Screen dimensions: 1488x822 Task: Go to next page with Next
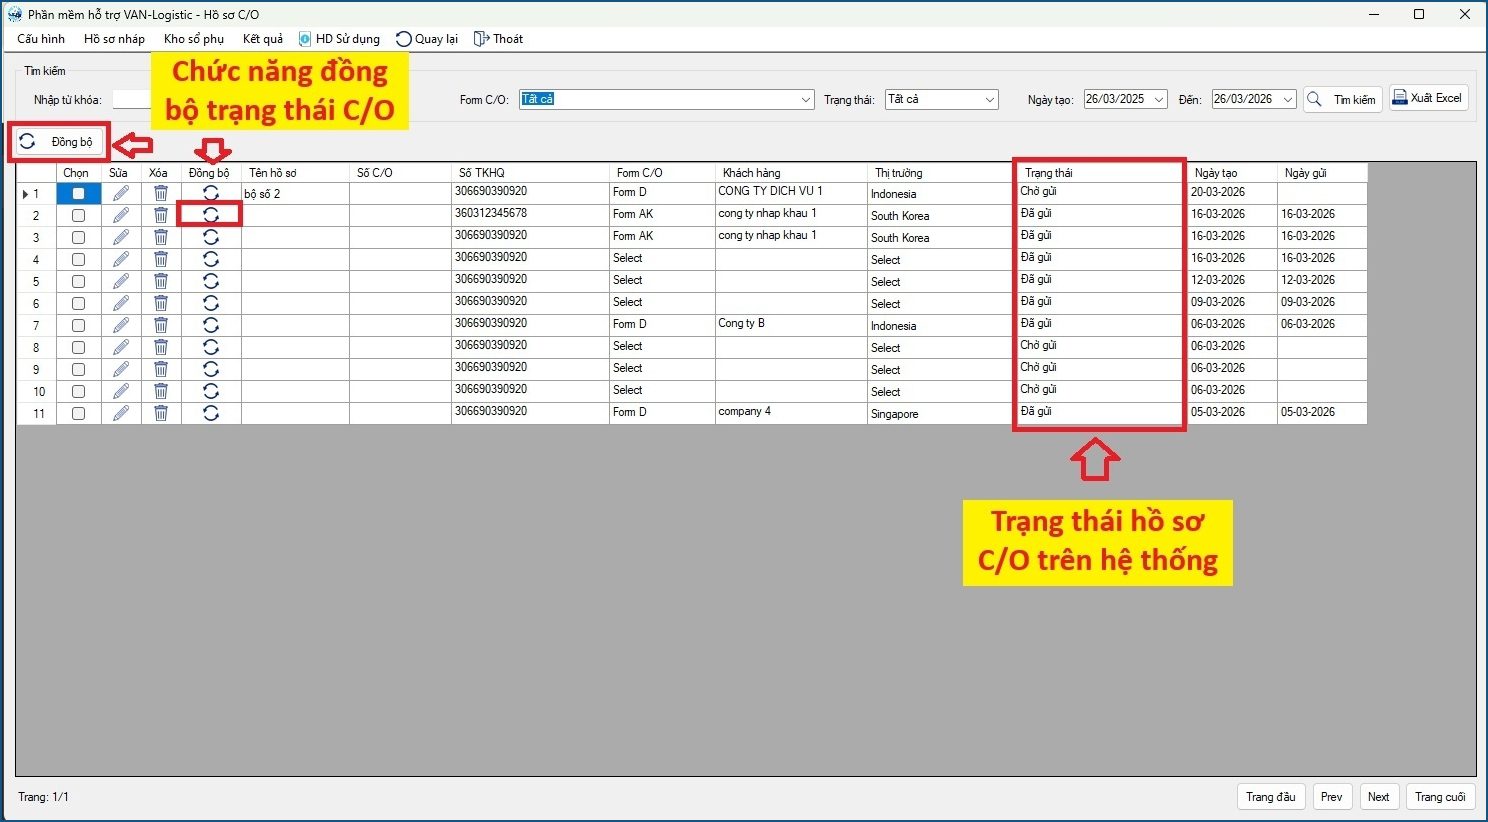coord(1378,797)
